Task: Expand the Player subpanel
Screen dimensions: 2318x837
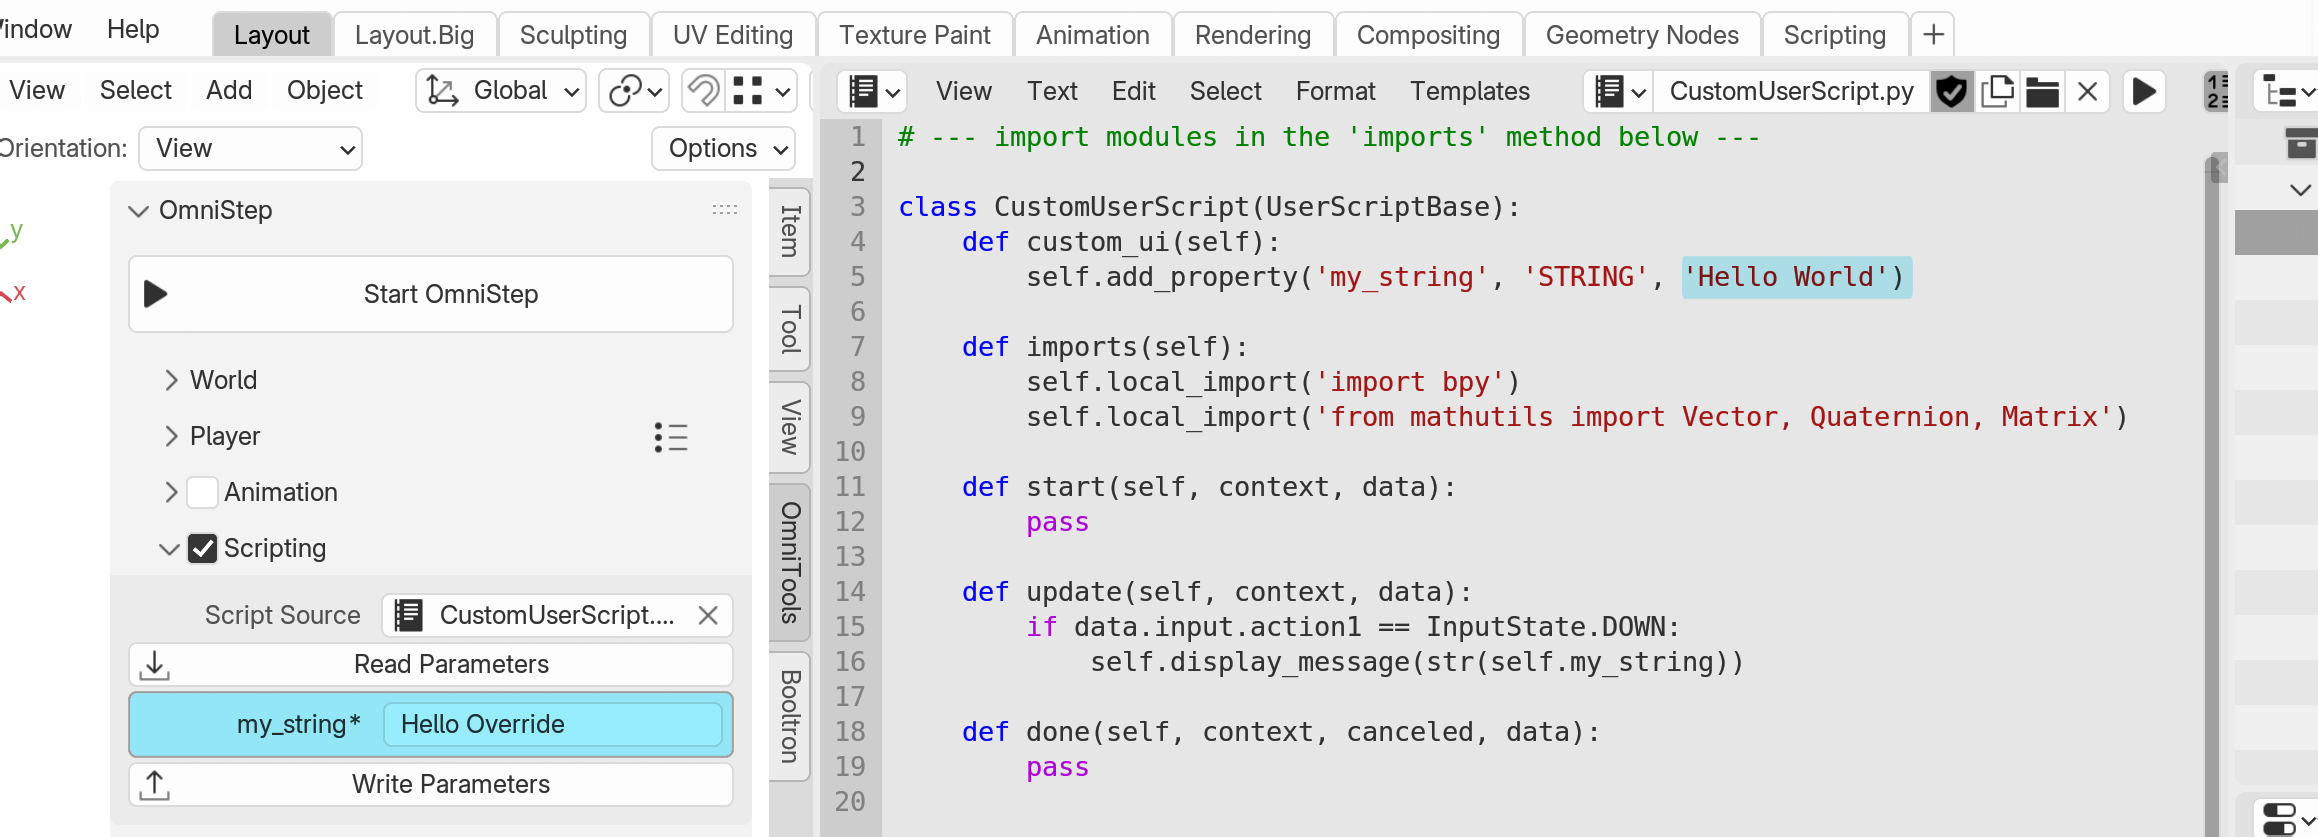Action: click(171, 436)
